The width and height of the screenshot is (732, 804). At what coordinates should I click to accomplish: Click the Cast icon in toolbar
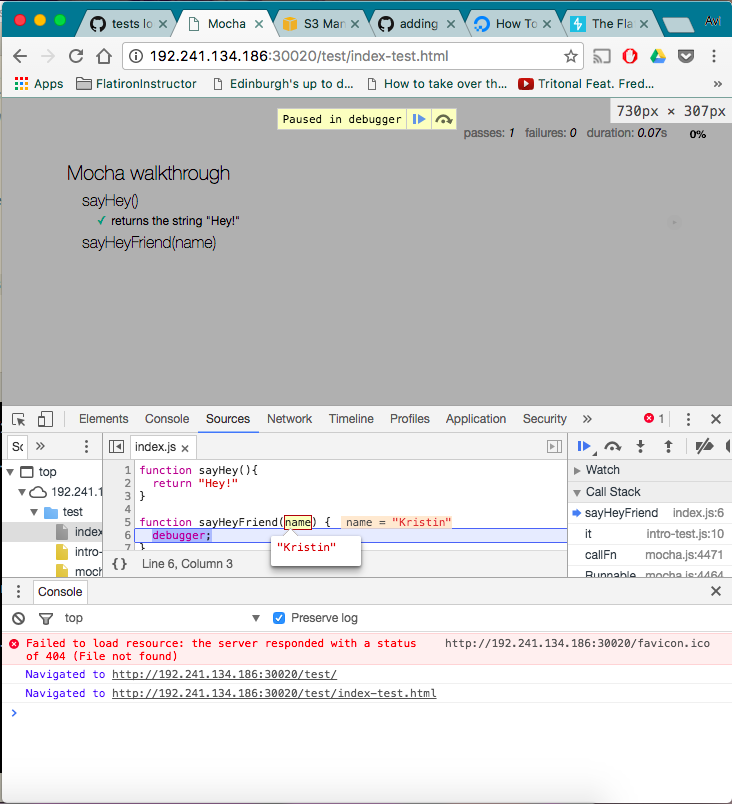(x=601, y=56)
